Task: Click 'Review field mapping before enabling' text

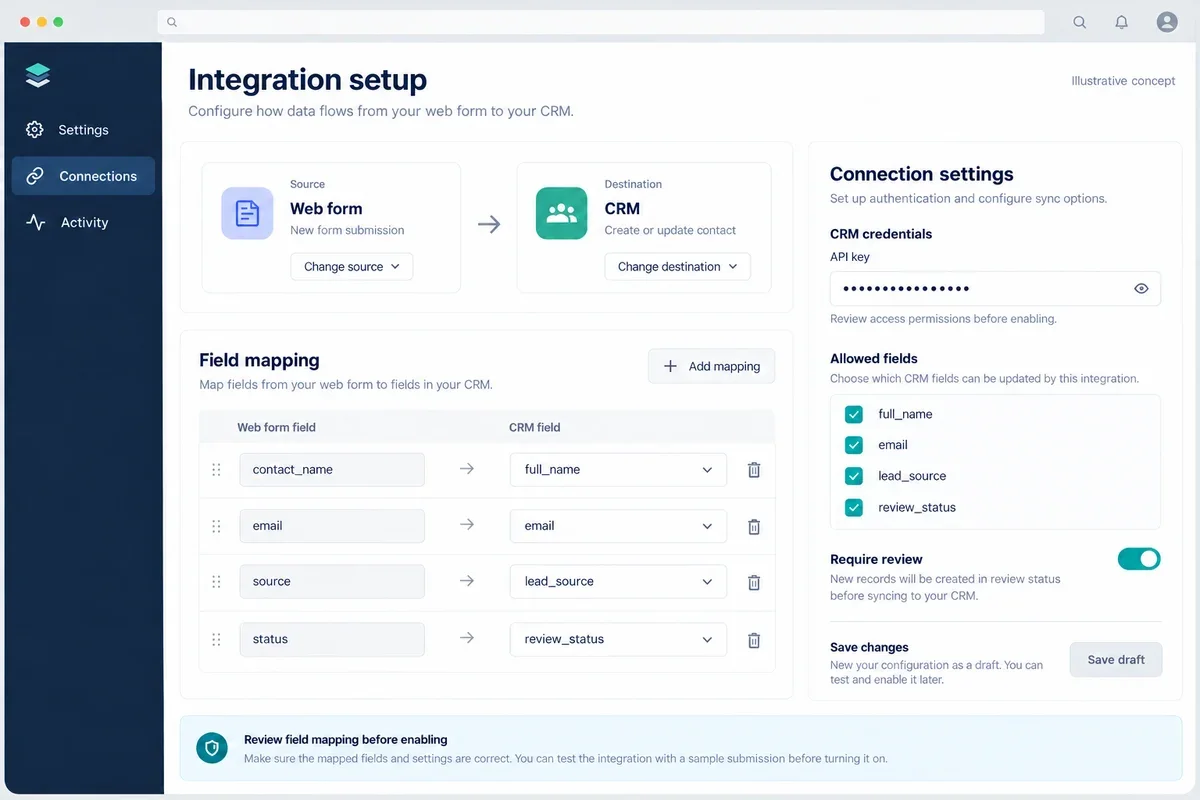Action: coord(346,740)
